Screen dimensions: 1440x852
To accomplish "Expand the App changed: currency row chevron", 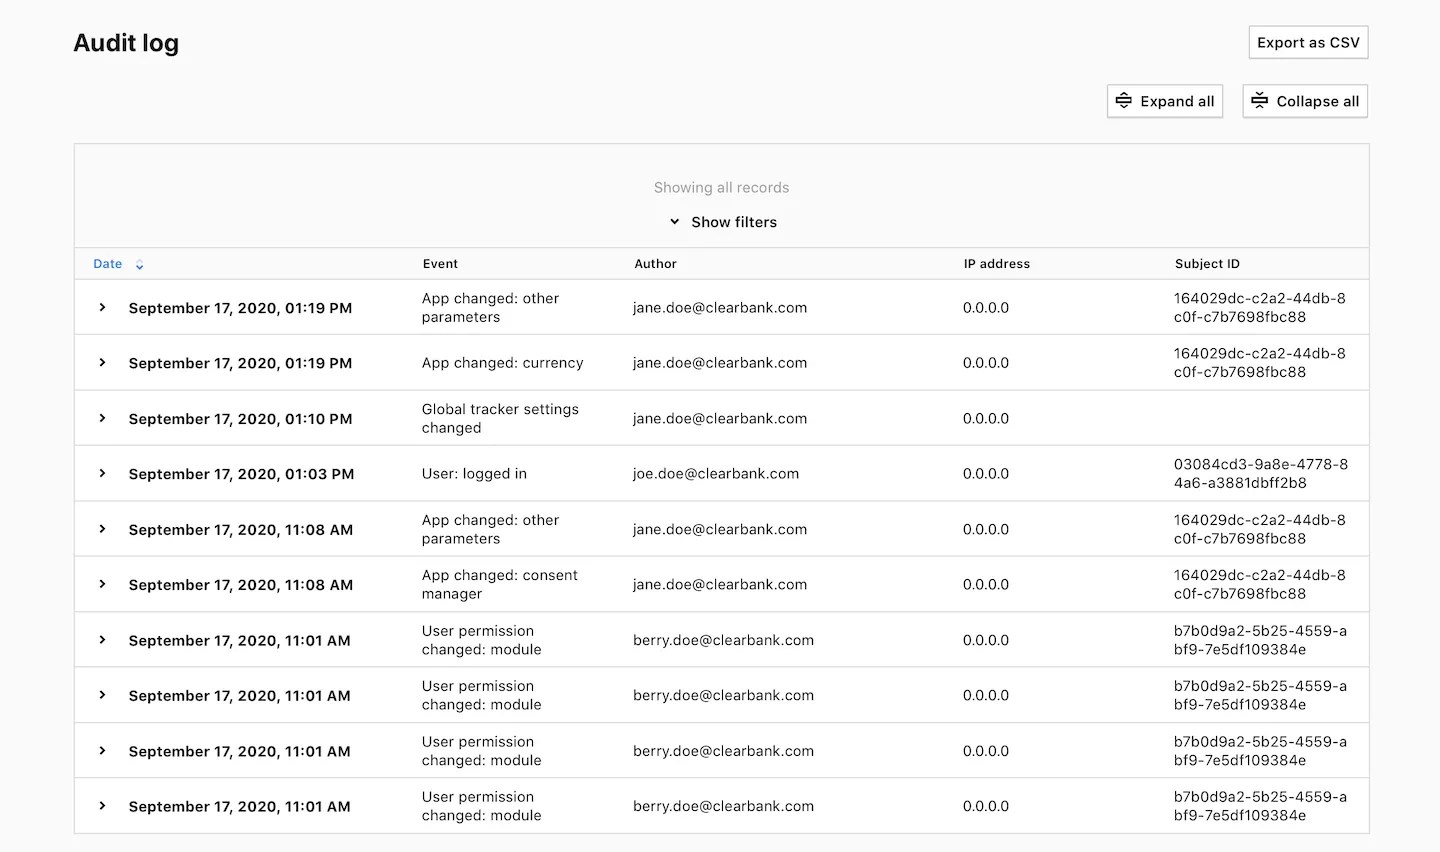I will [x=102, y=362].
